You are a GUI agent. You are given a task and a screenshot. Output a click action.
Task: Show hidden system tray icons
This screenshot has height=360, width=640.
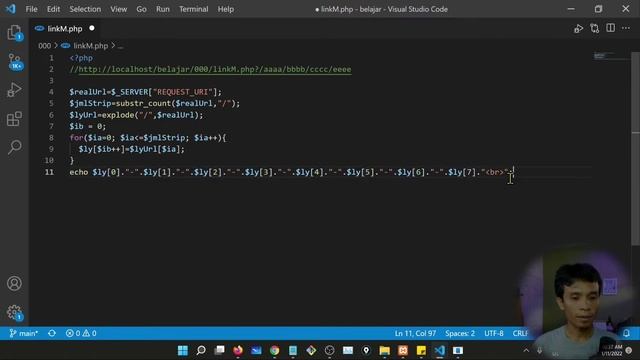click(x=526, y=350)
